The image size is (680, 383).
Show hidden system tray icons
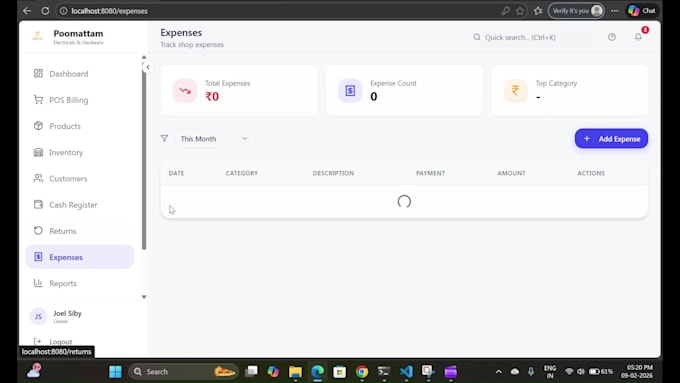point(499,372)
